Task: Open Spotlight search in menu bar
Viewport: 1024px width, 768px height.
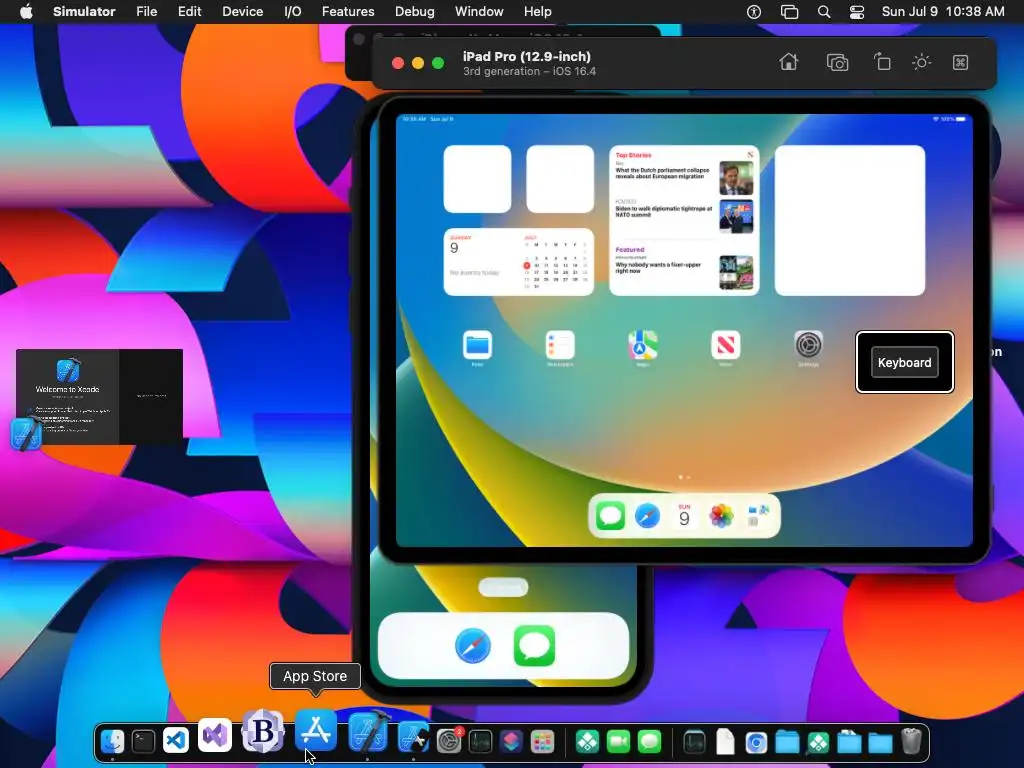Action: [x=824, y=12]
